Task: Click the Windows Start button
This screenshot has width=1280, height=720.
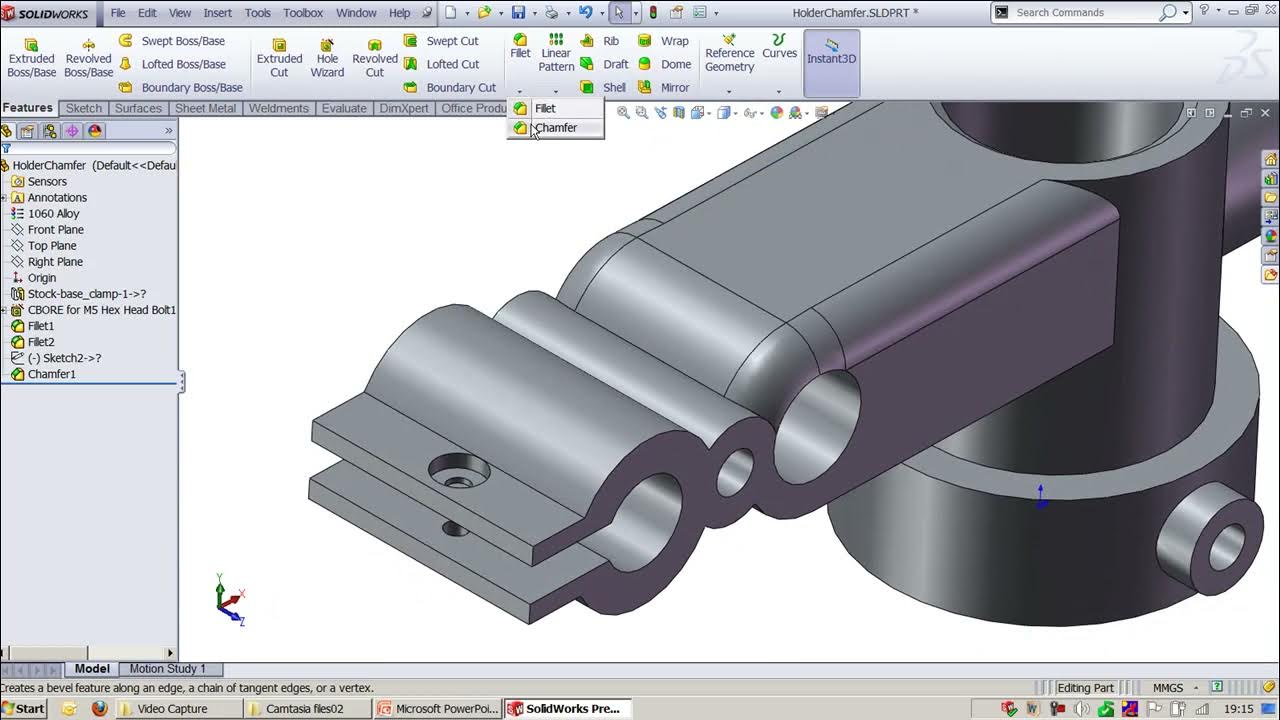Action: [24, 709]
